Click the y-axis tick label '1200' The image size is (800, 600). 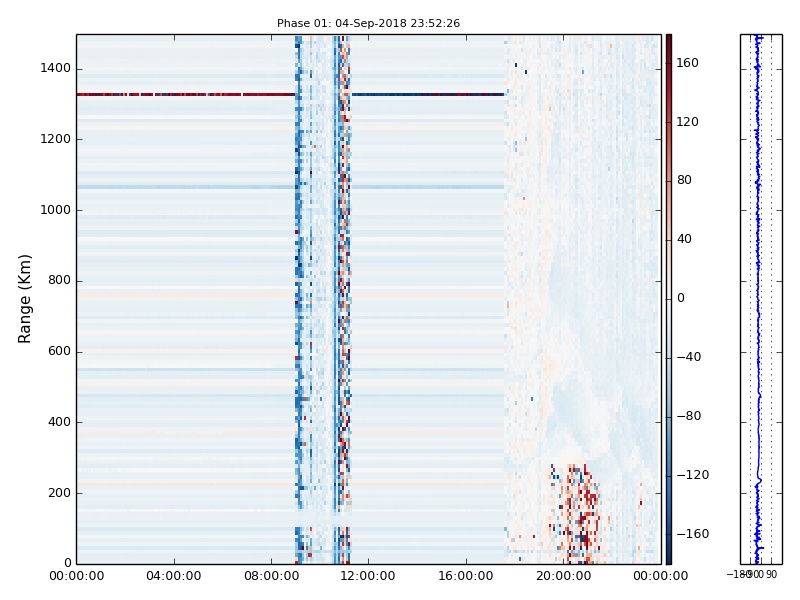(x=56, y=139)
